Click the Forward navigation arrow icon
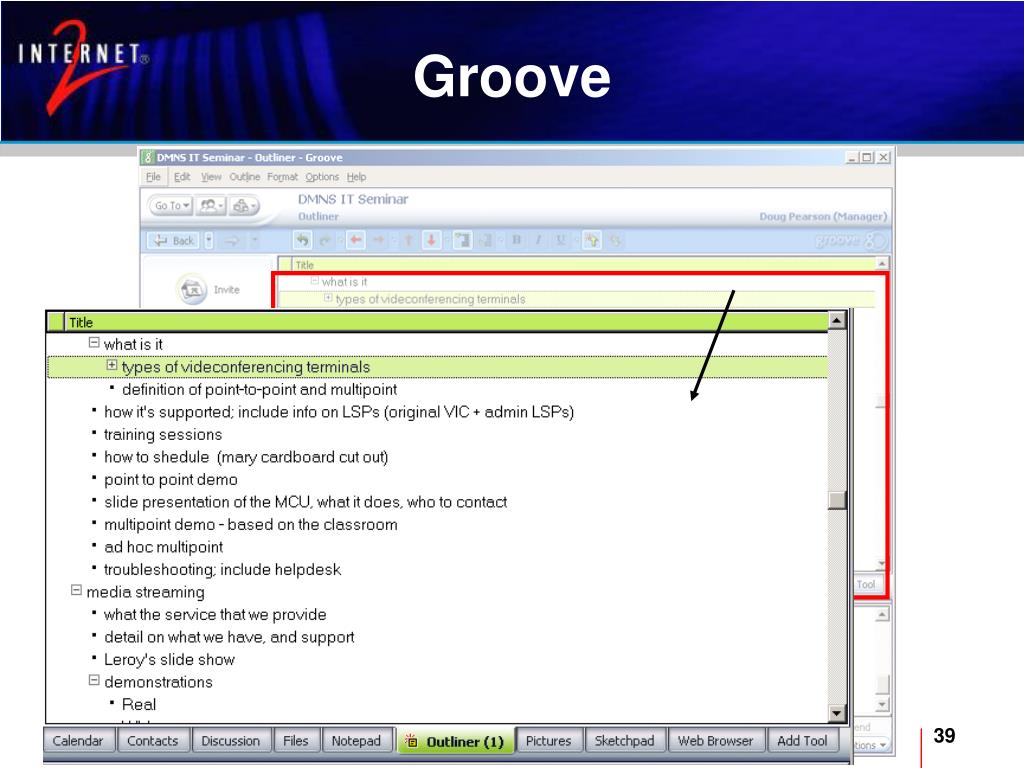Image resolution: width=1024 pixels, height=768 pixels. (x=232, y=241)
